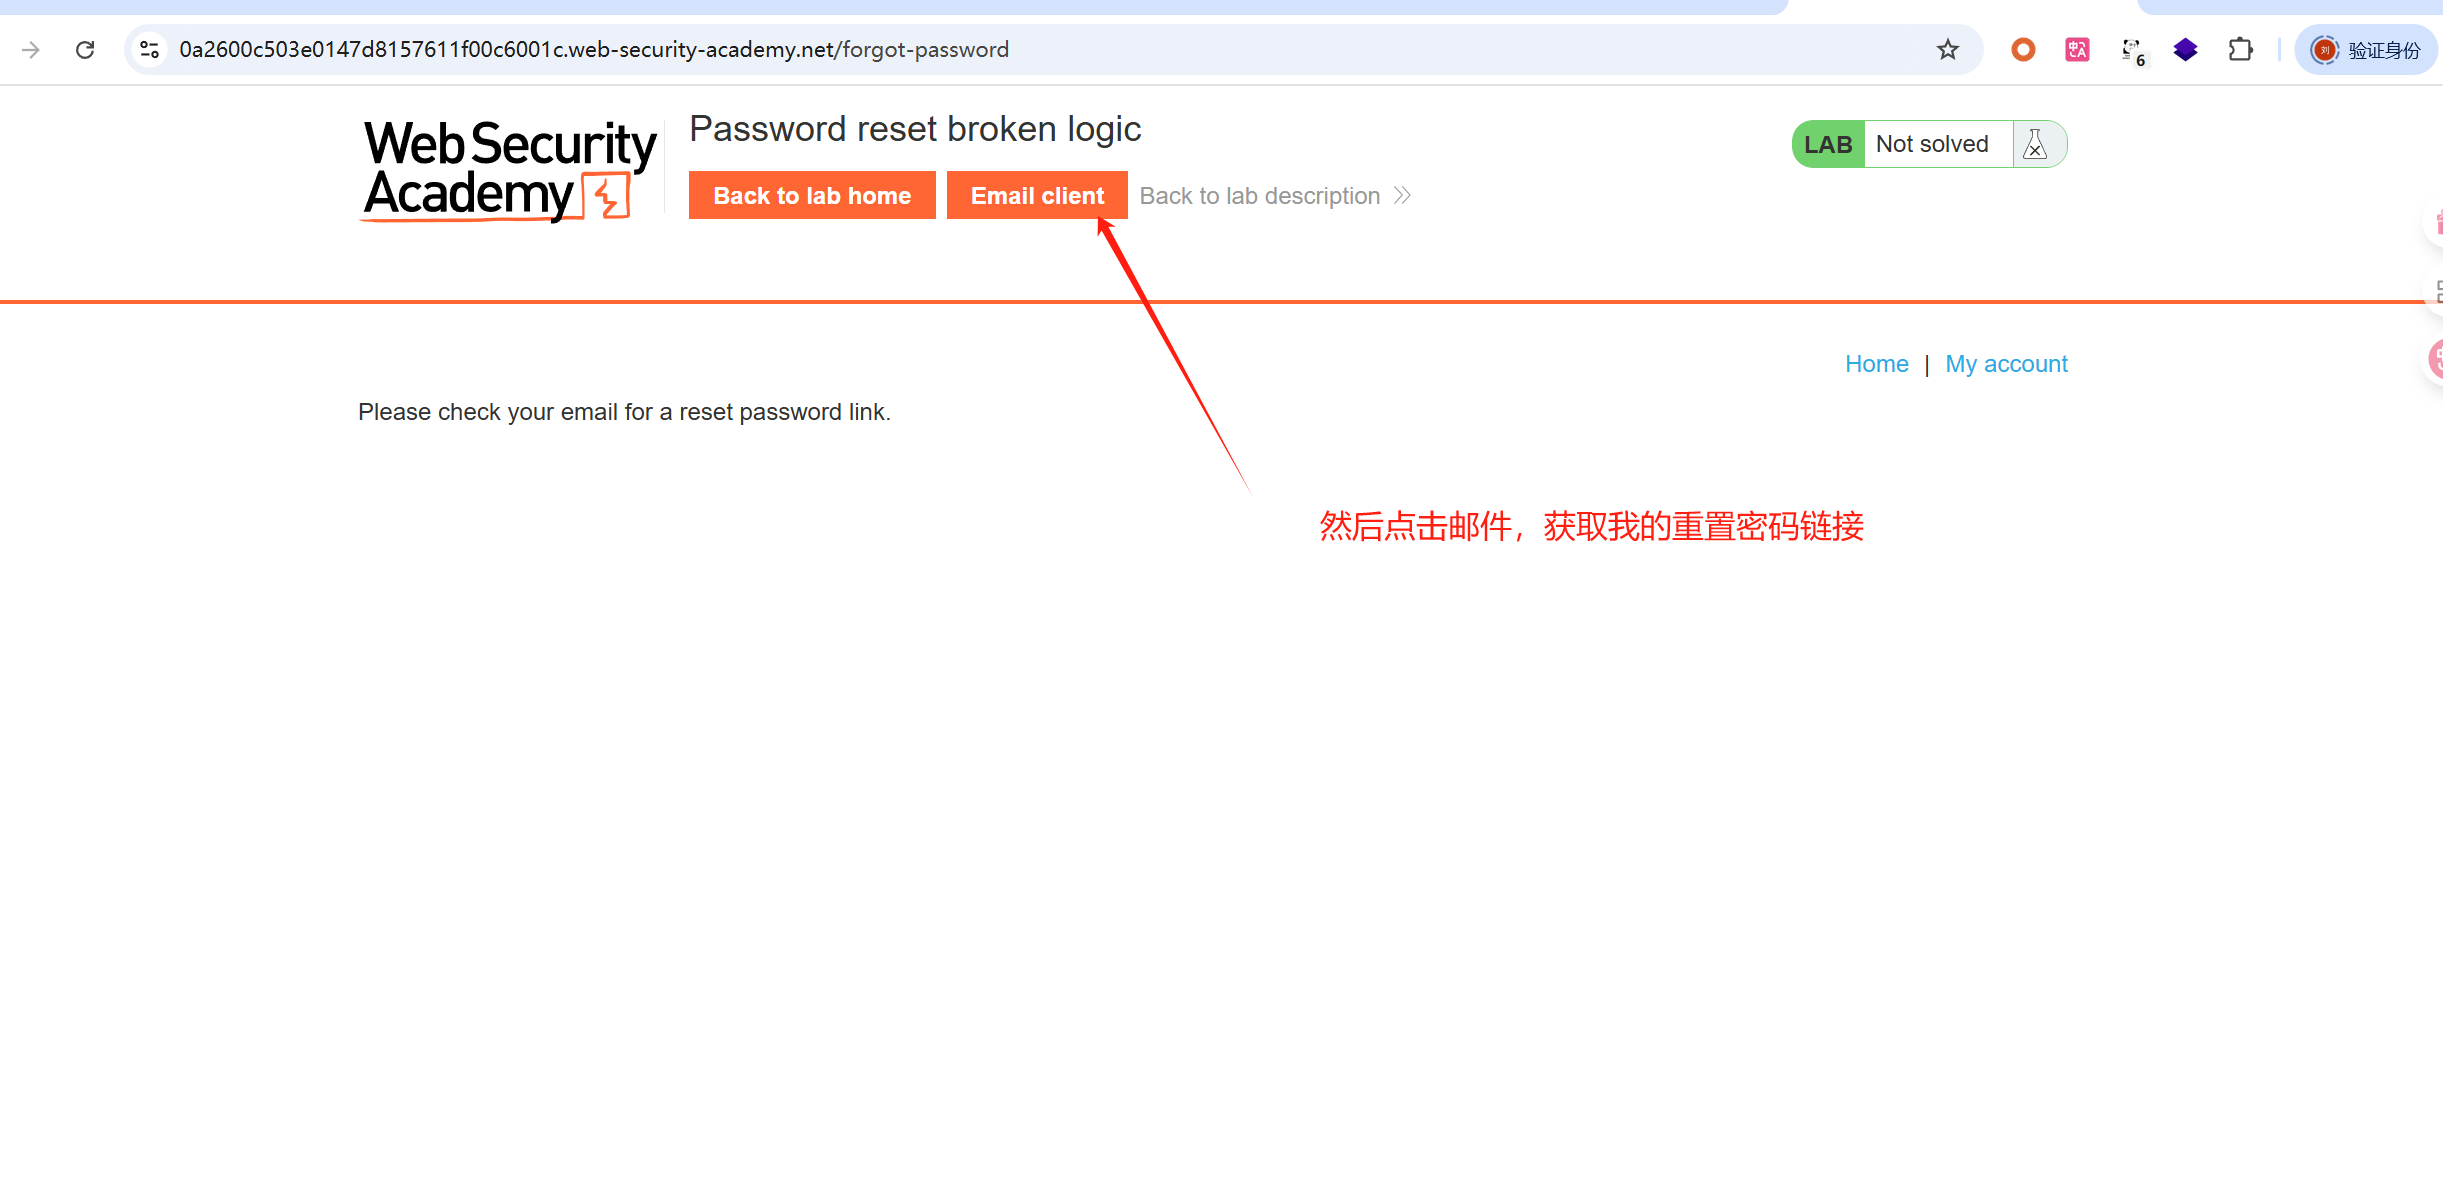Open site information icon in address bar

tap(150, 49)
